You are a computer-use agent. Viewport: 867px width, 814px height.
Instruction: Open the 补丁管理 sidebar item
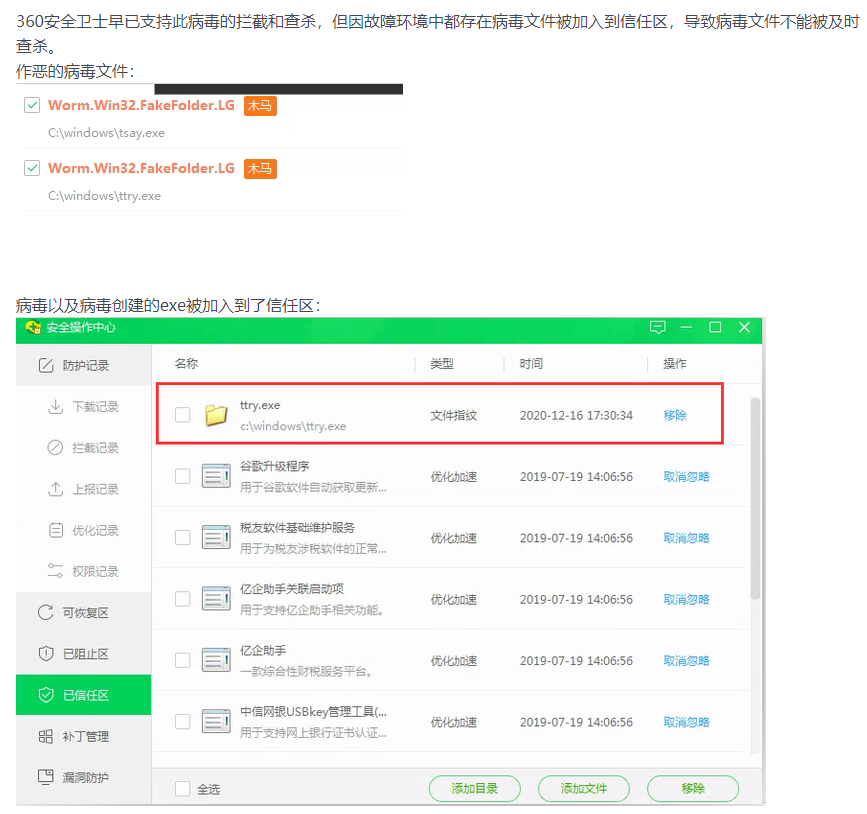83,737
